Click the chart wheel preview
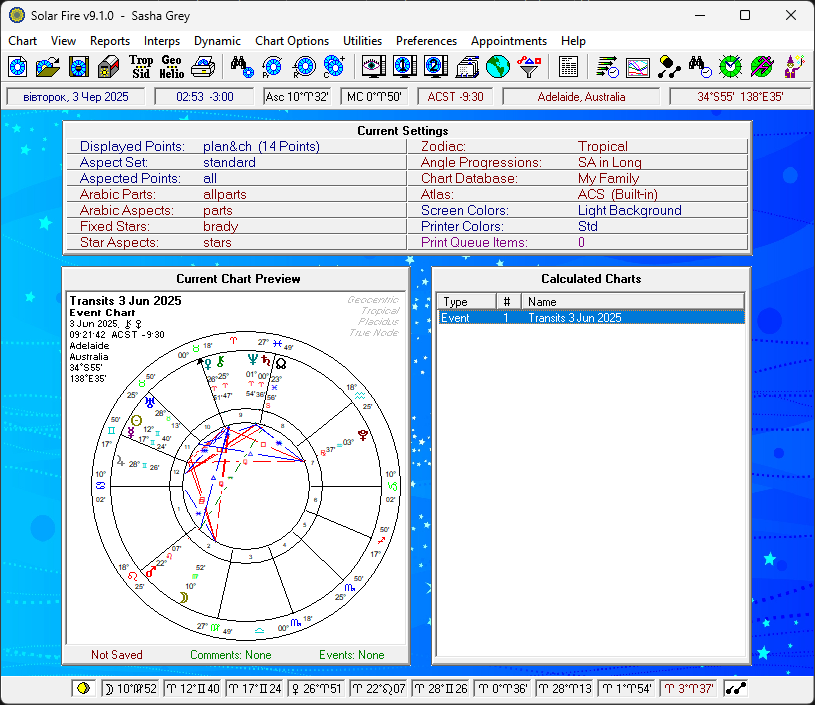 [246, 486]
